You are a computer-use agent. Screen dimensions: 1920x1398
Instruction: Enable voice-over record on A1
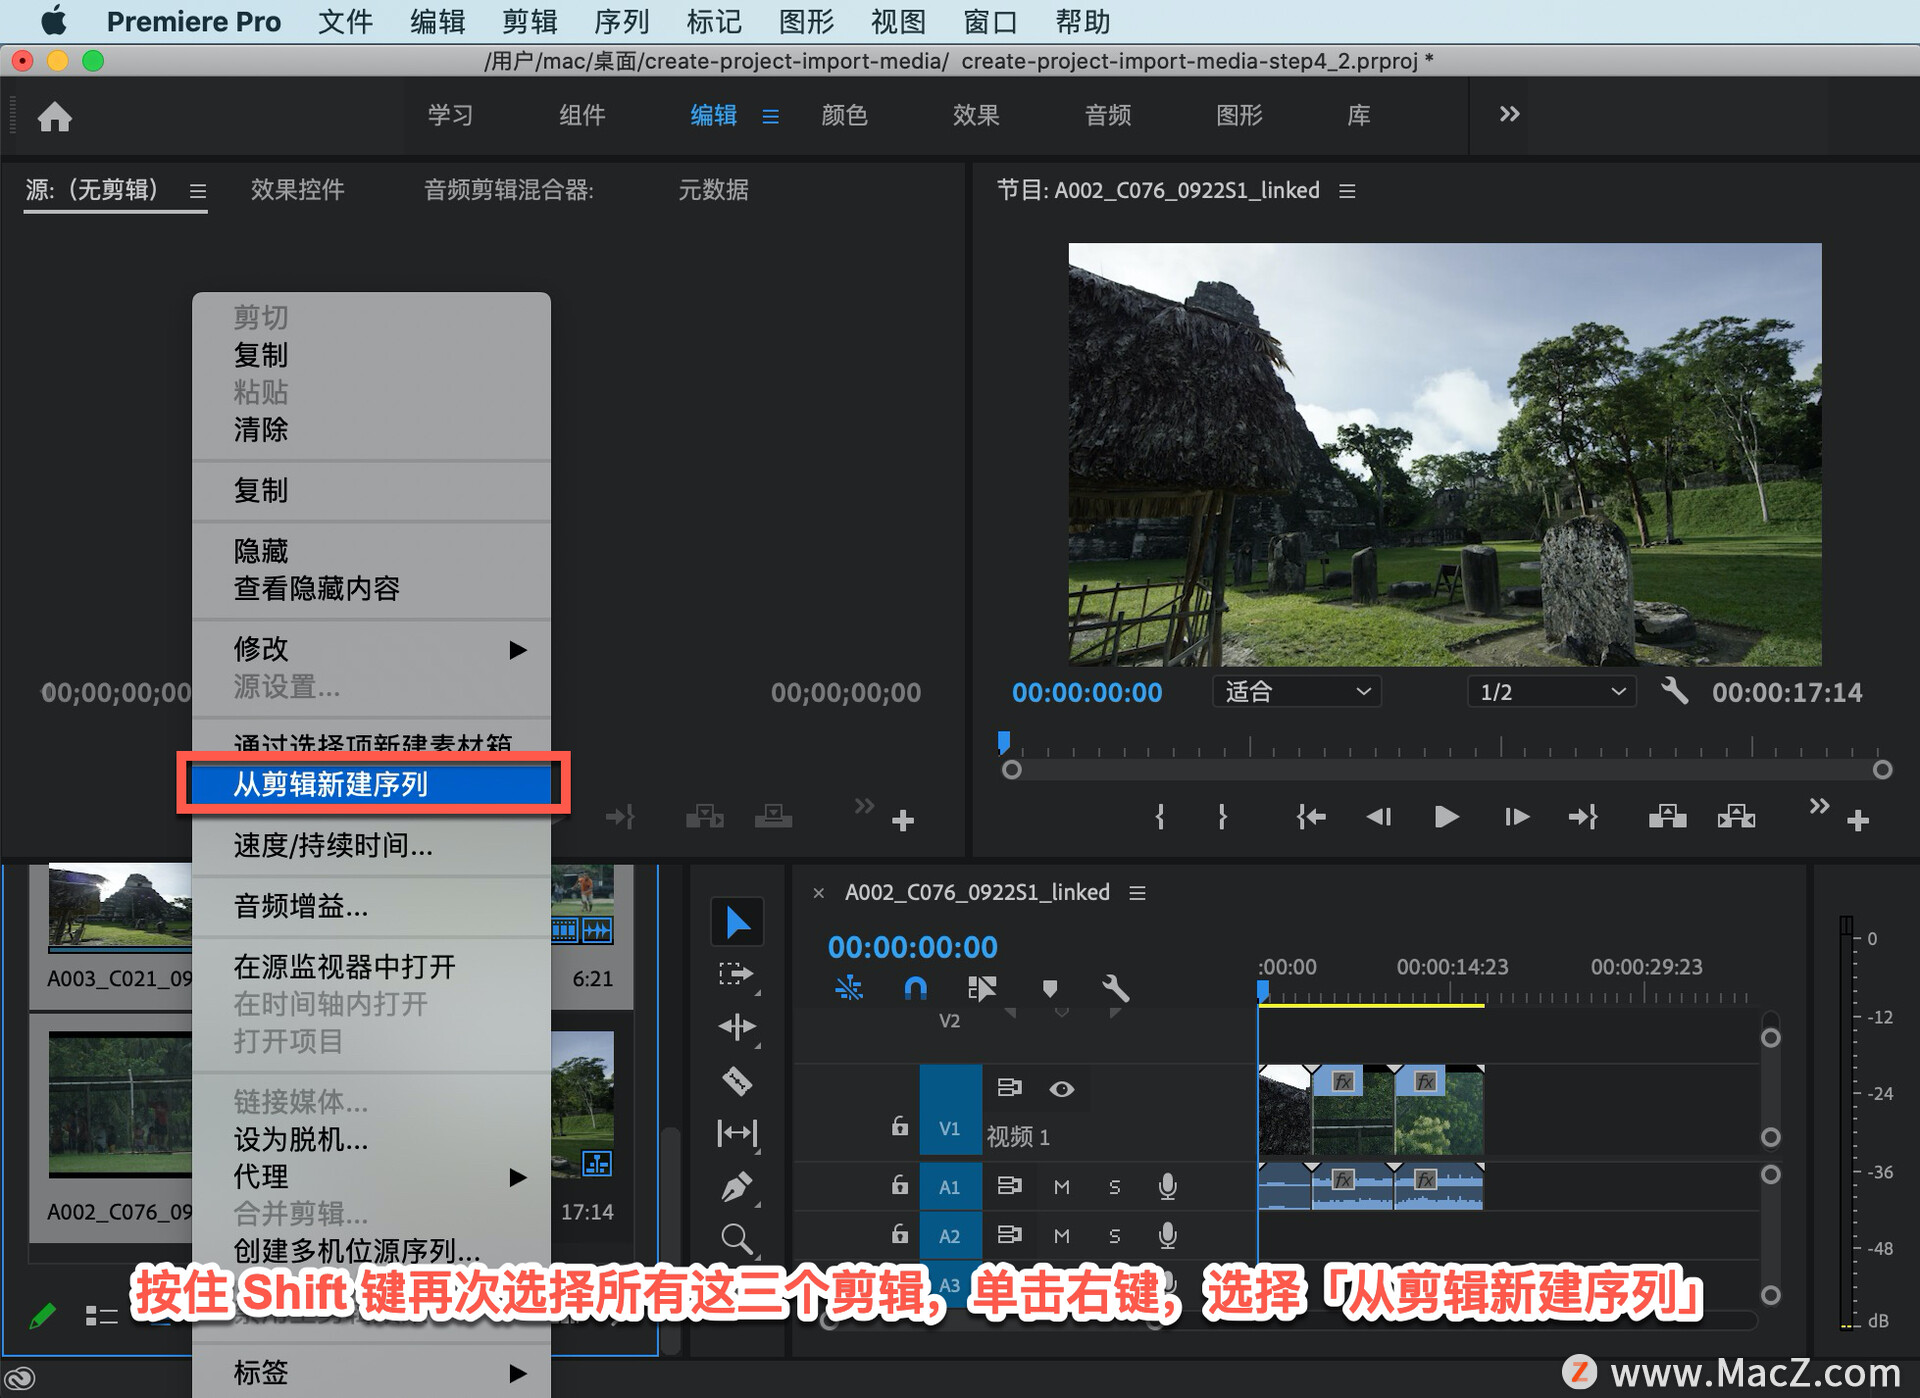point(1167,1186)
